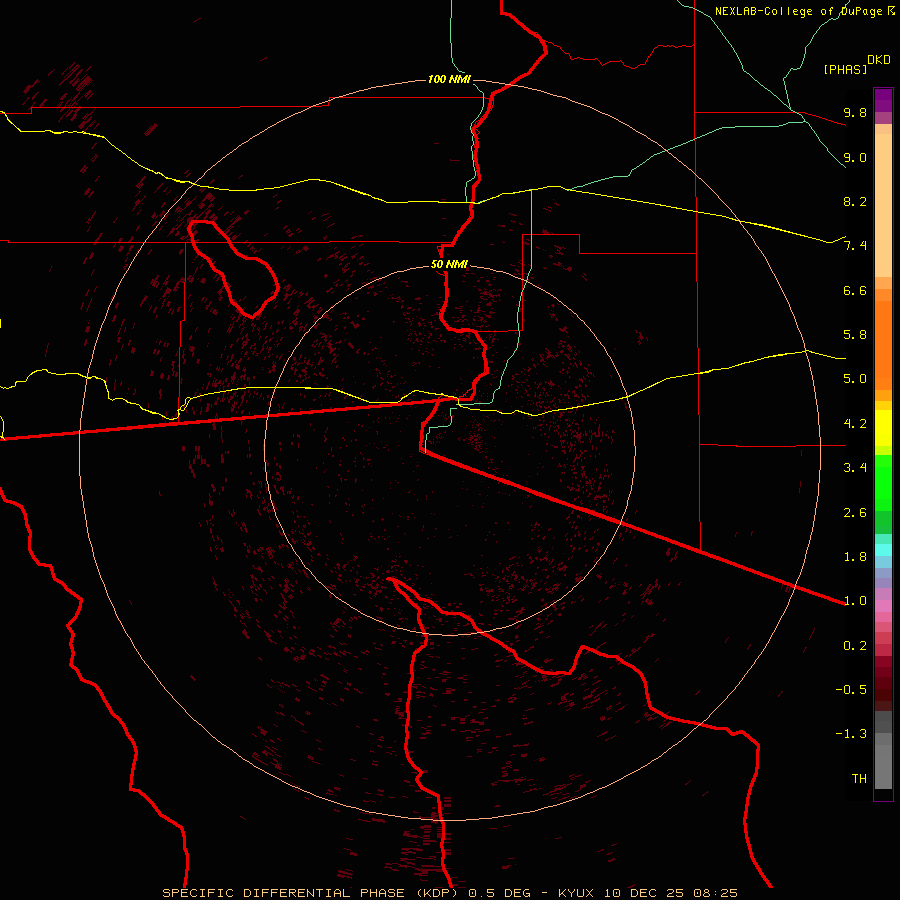Click the 50 NMI range ring label
900x900 pixels.
(449, 264)
